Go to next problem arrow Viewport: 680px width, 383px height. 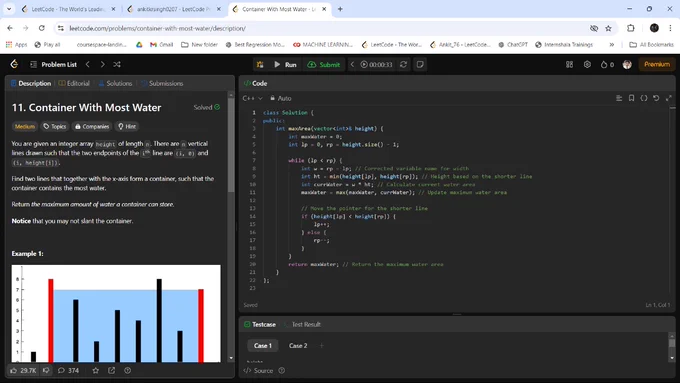pyautogui.click(x=102, y=64)
